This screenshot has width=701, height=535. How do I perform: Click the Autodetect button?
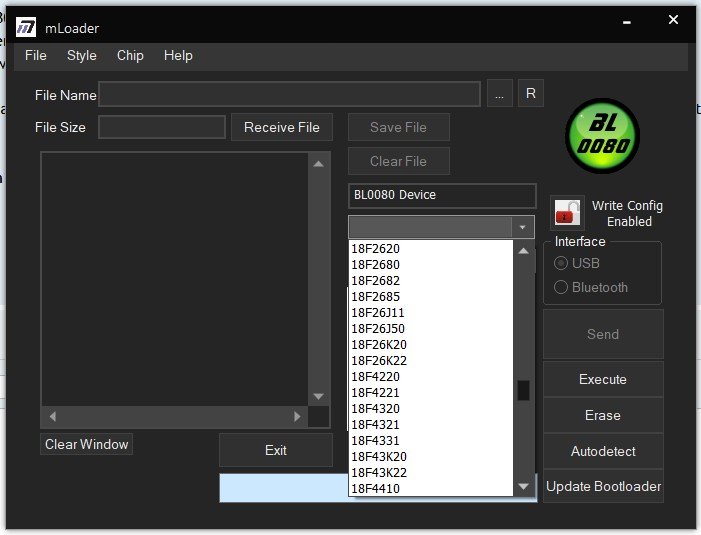[x=603, y=451]
